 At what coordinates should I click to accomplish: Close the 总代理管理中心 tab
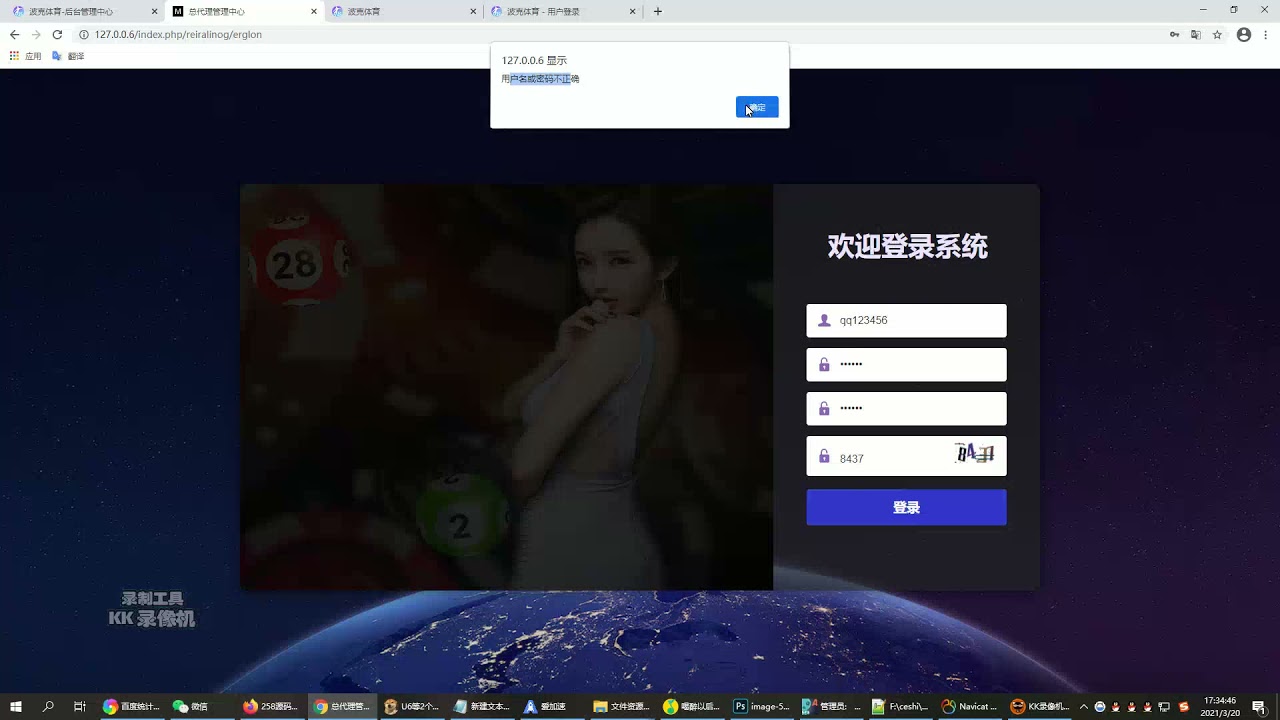tap(314, 12)
